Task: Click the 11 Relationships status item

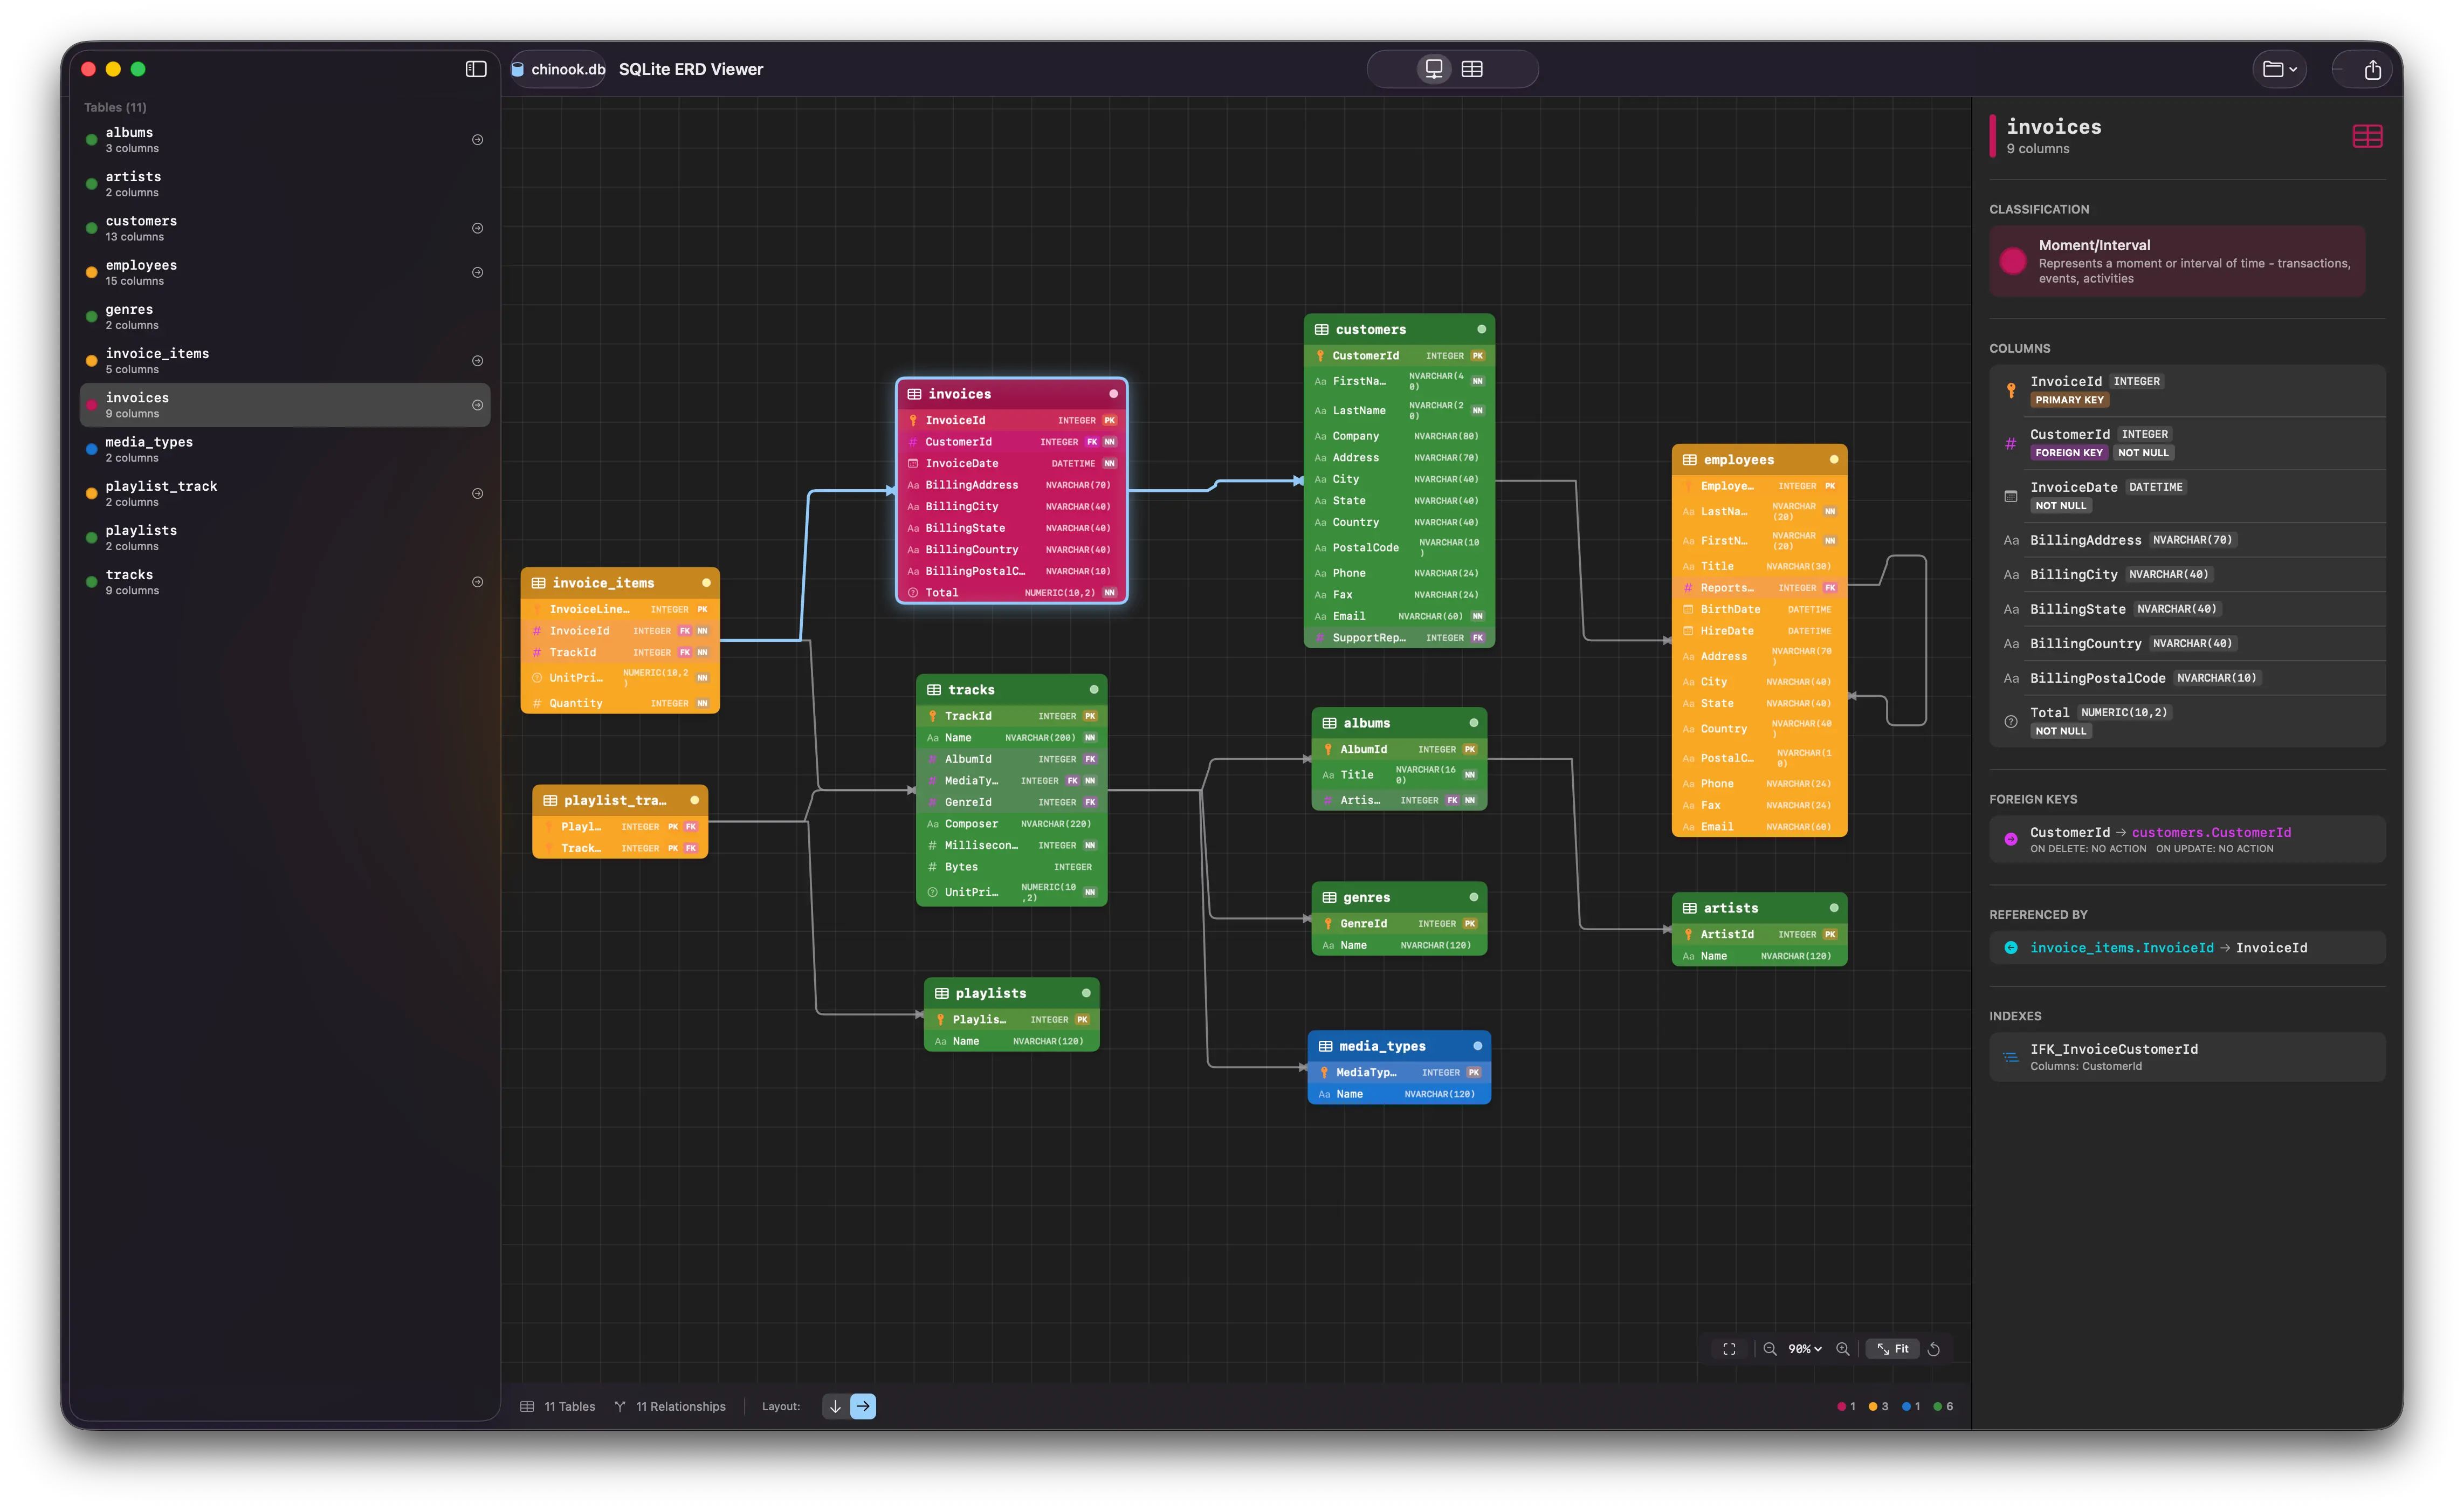Action: tap(670, 1406)
